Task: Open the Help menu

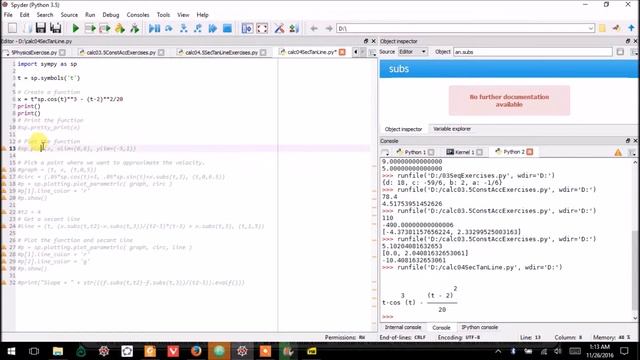Action: 202,15
